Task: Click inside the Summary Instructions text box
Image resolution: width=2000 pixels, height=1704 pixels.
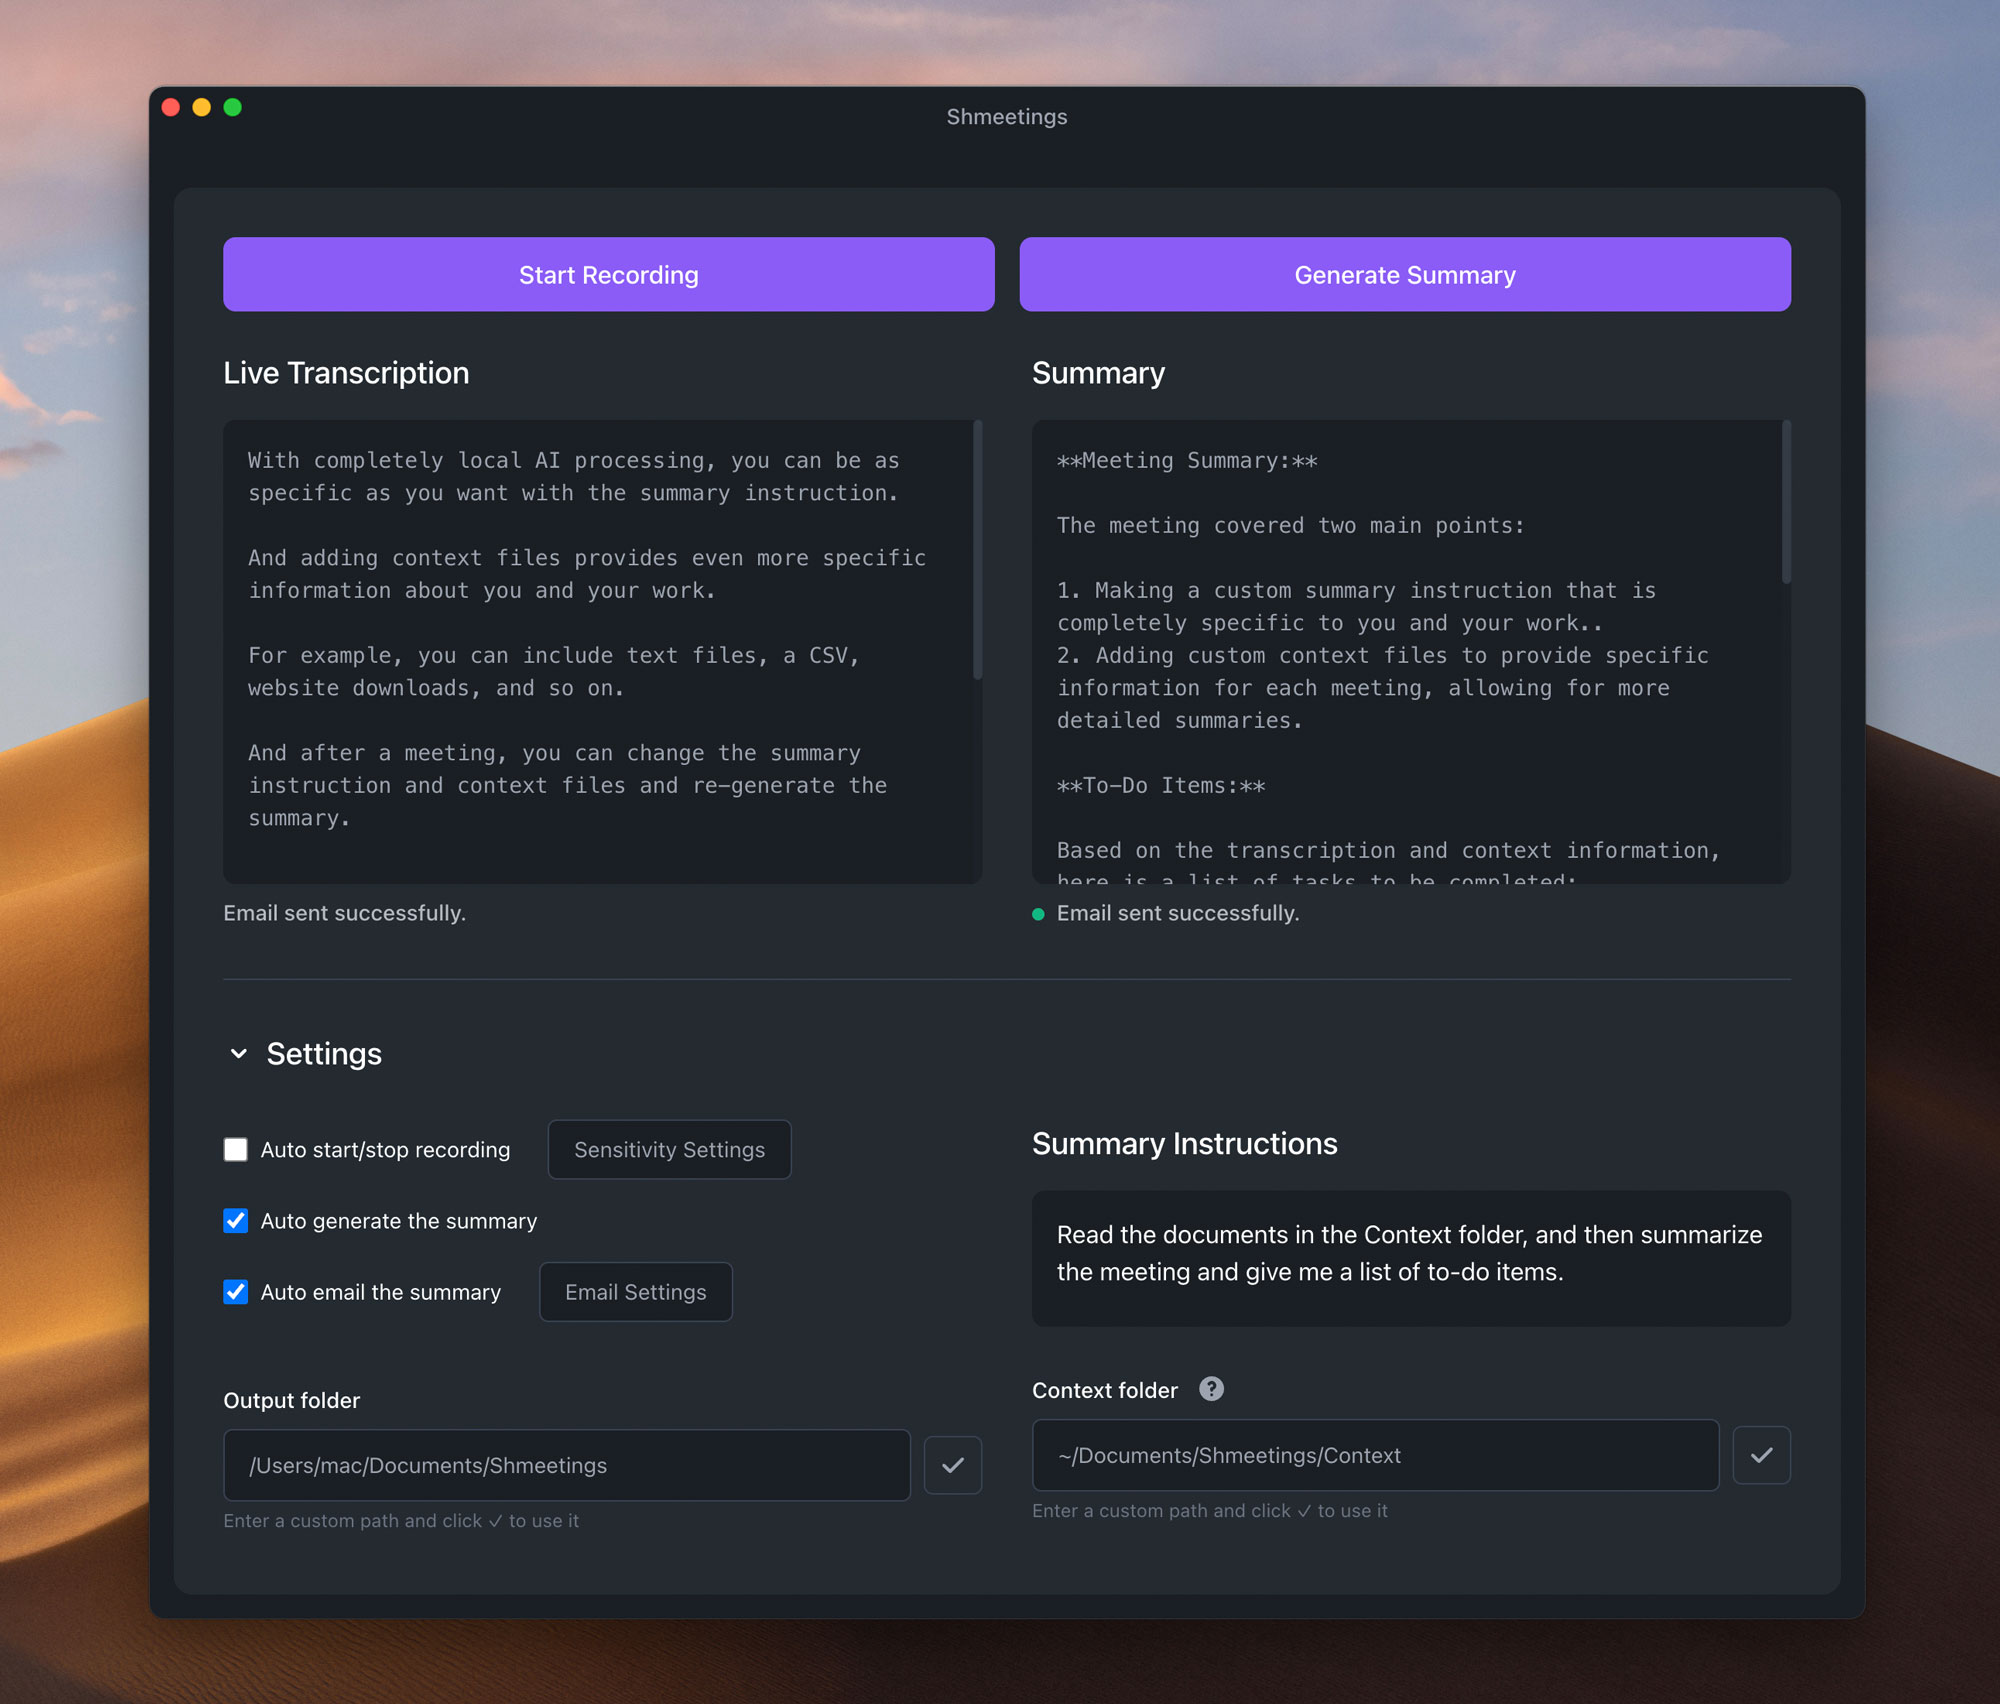Action: (x=1411, y=1258)
